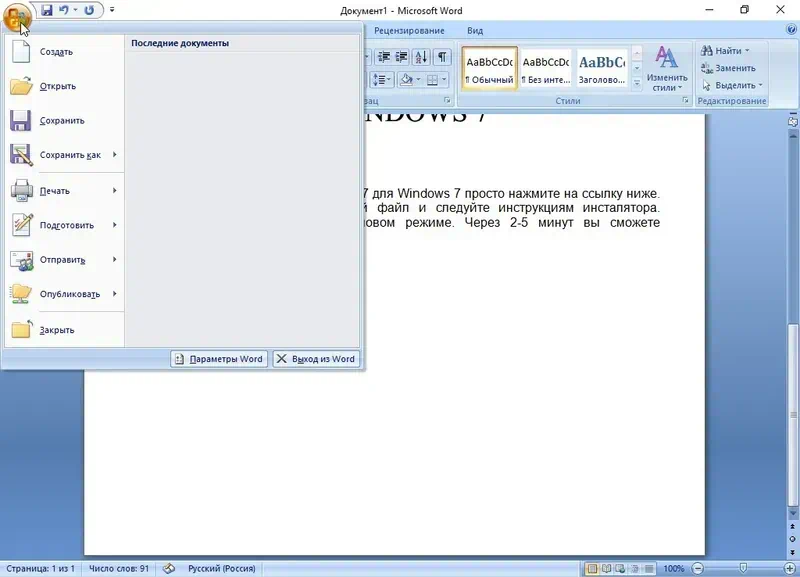Click Найти find button
The height and width of the screenshot is (577, 800).
coord(725,51)
